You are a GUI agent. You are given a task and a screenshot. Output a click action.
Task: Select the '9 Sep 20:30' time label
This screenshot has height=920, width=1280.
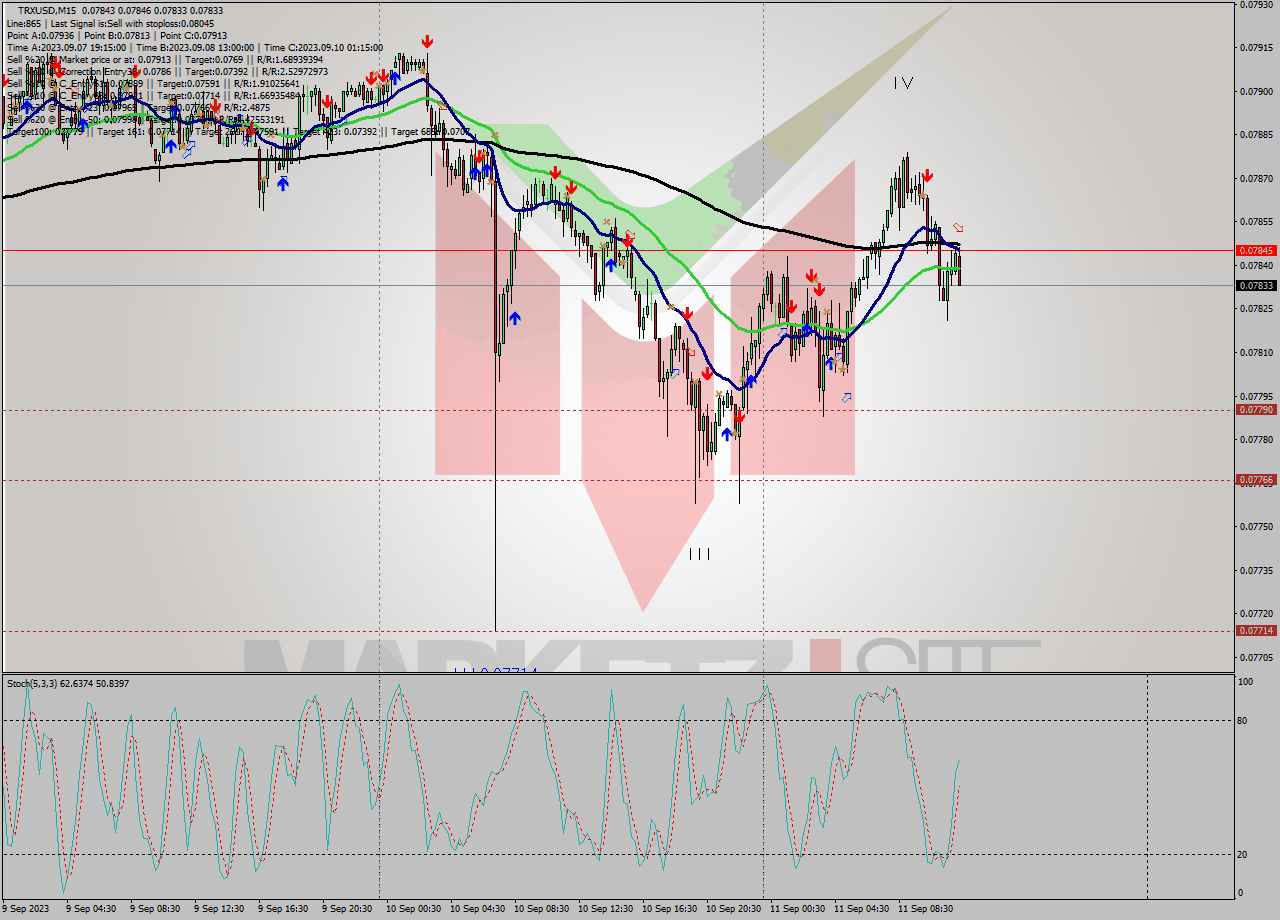(347, 909)
